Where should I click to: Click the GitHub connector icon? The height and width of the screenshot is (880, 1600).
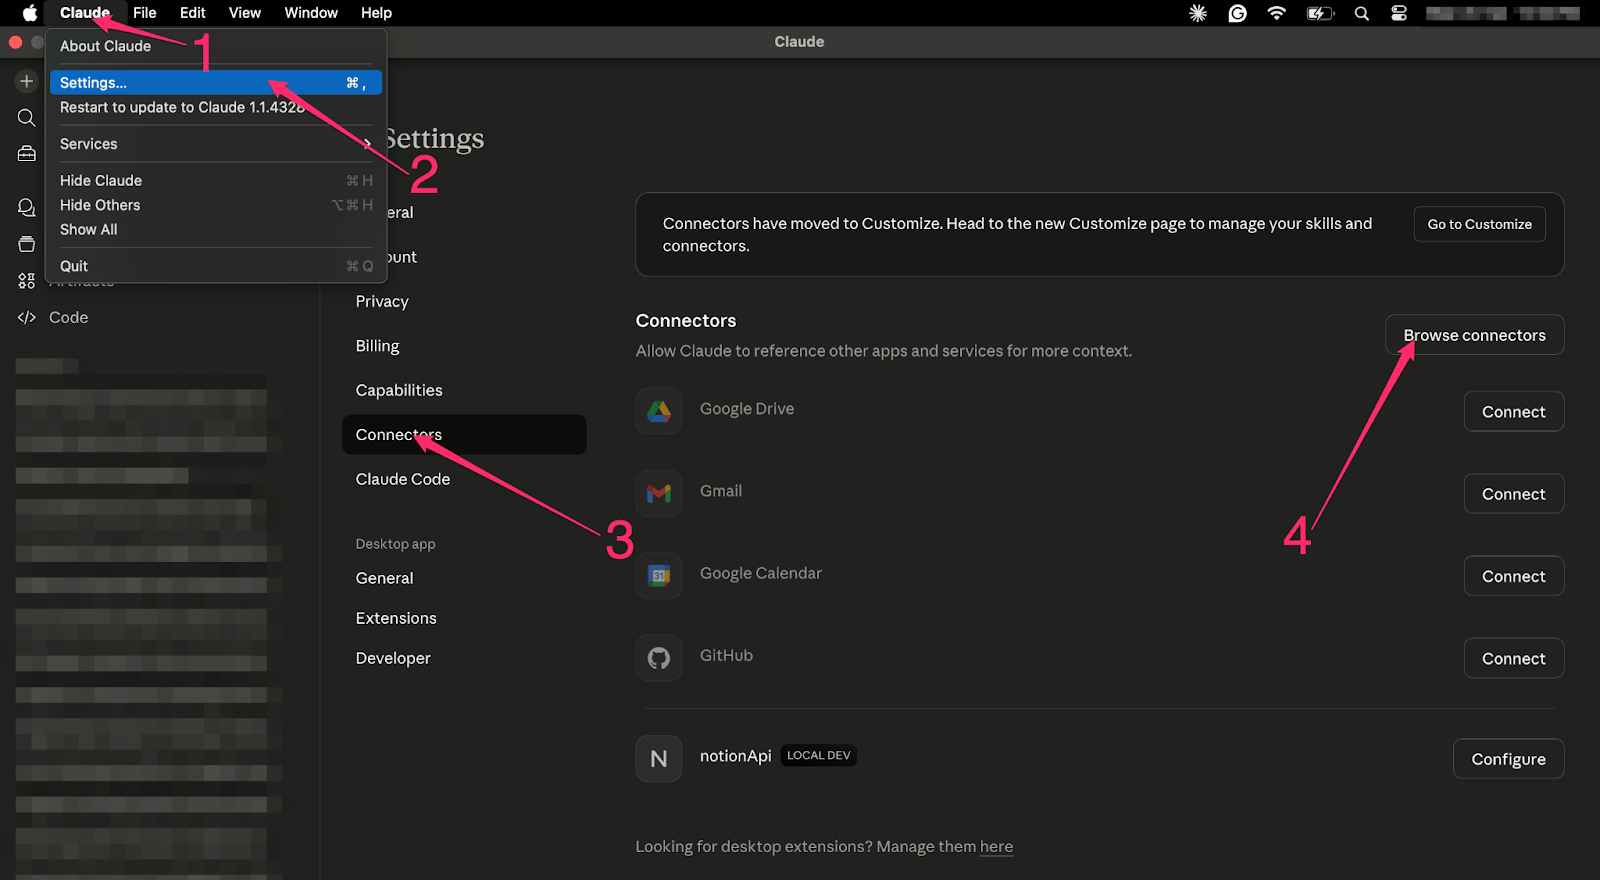[659, 658]
